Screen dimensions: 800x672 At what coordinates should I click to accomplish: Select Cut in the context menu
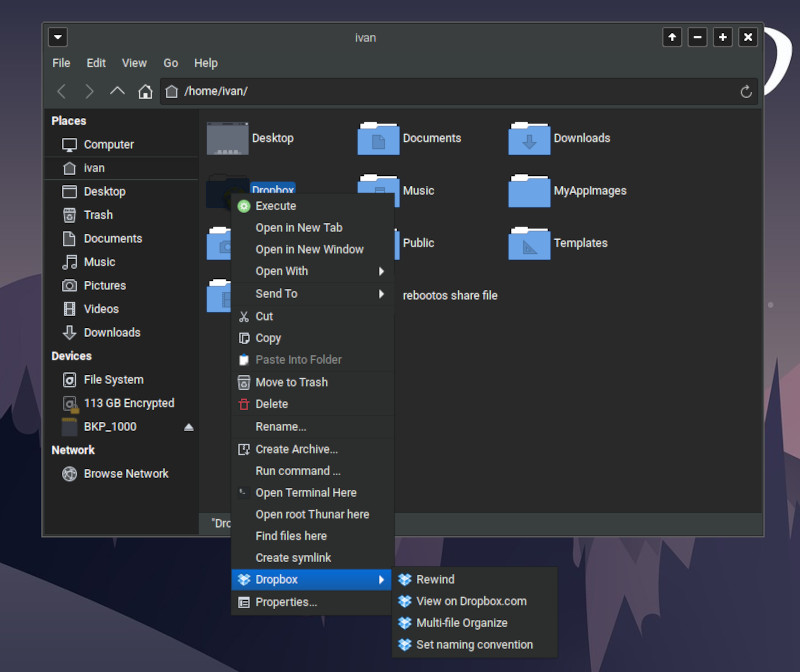click(312, 316)
